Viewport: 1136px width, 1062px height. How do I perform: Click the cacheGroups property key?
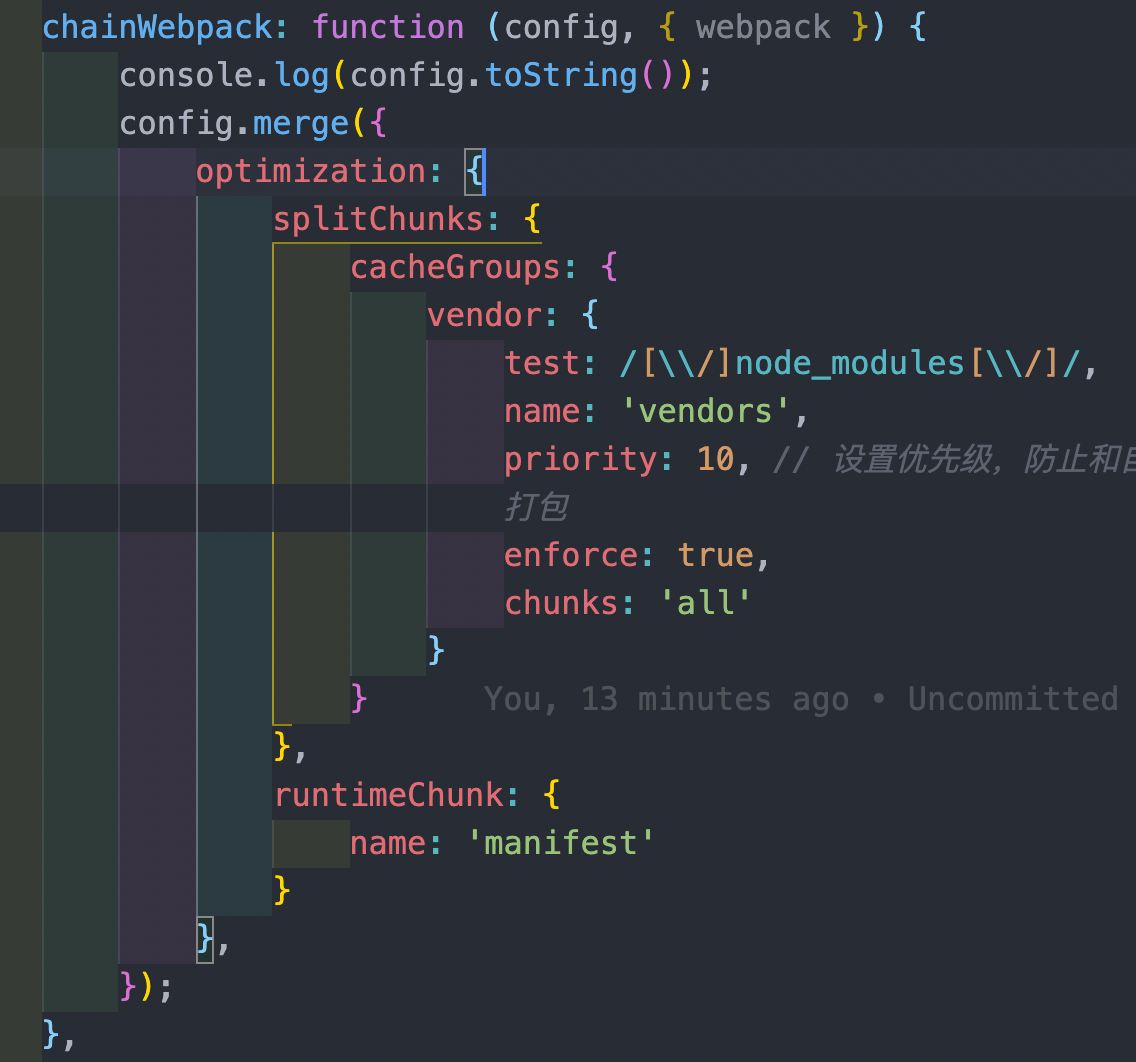coord(453,266)
